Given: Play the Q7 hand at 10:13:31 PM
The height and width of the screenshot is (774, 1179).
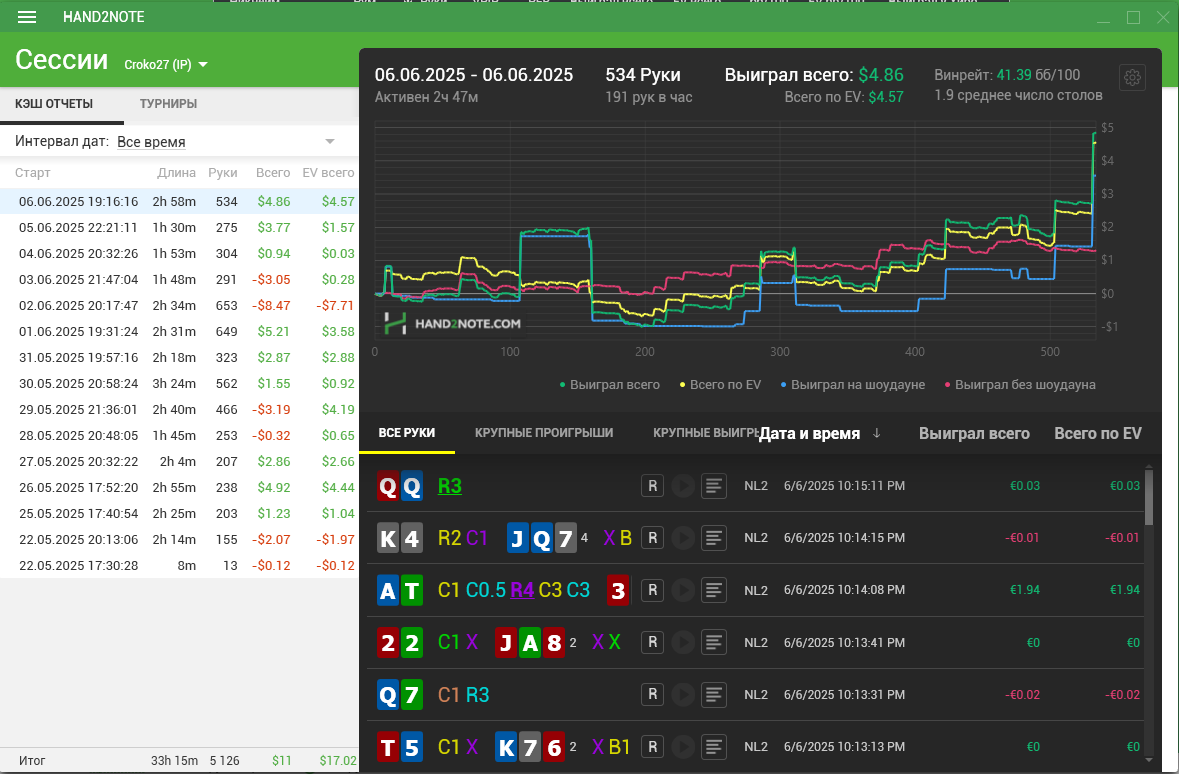Looking at the screenshot, I should tap(683, 694).
